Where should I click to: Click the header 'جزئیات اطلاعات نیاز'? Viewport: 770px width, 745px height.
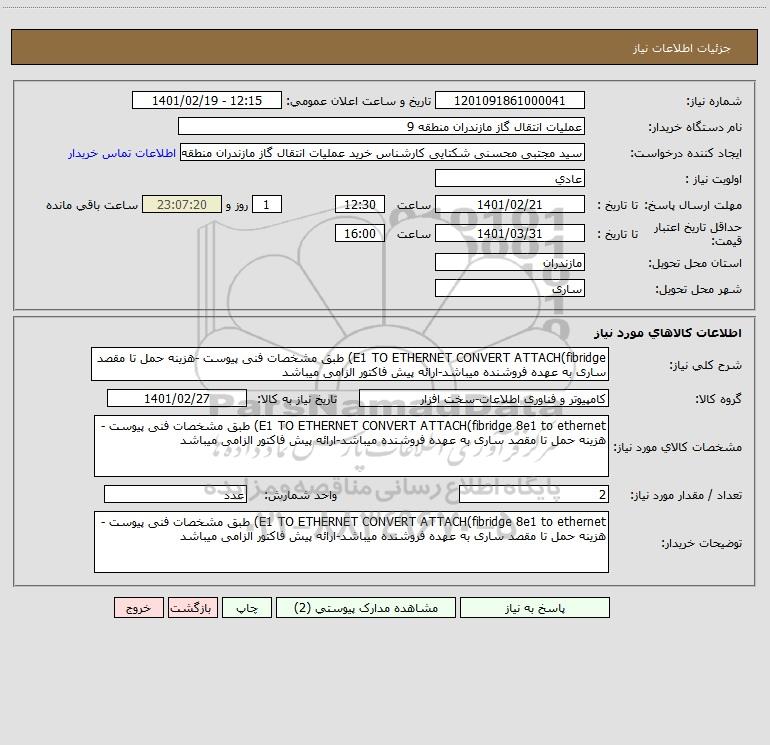[682, 48]
